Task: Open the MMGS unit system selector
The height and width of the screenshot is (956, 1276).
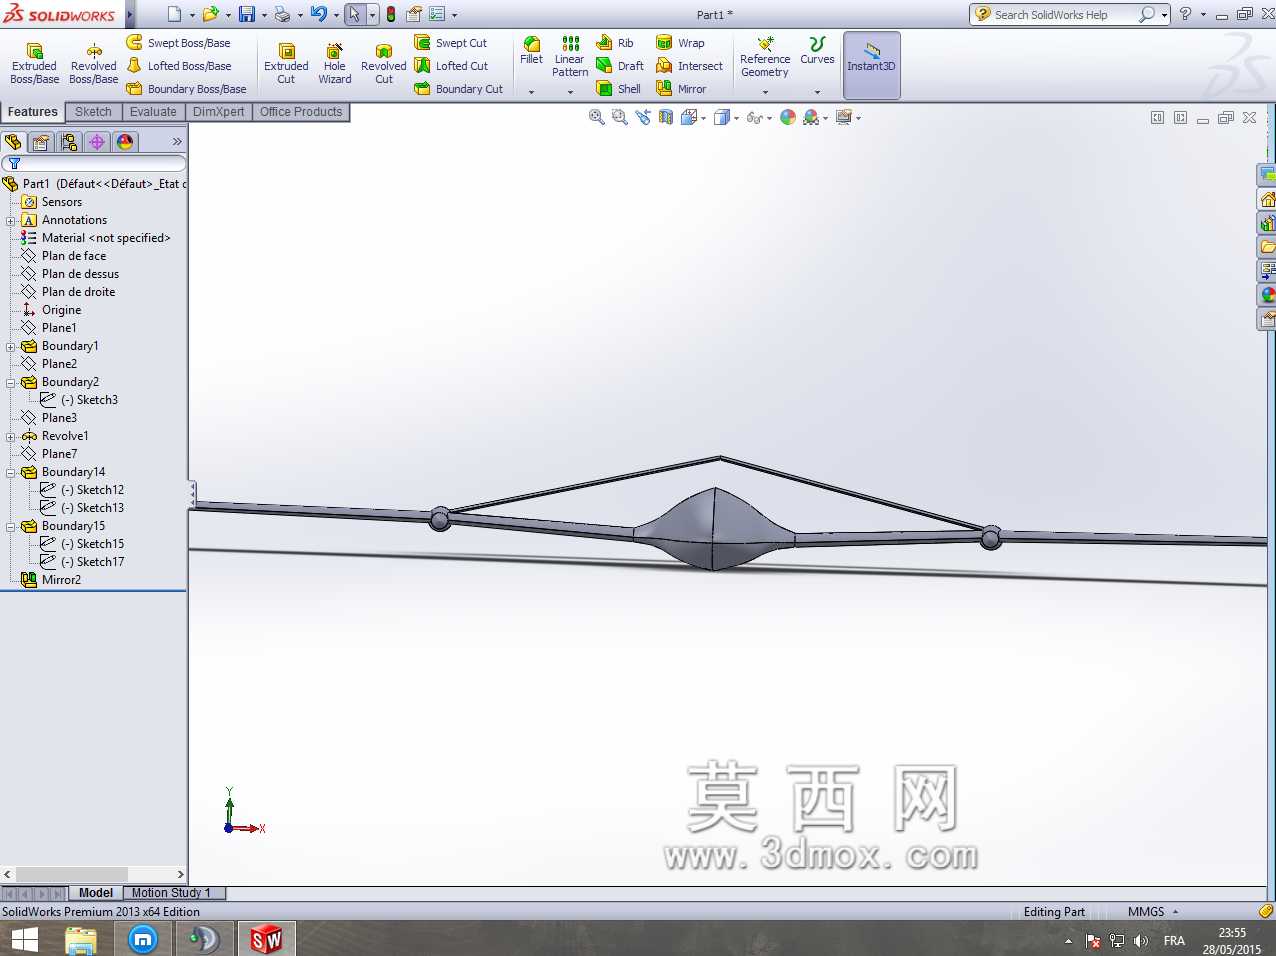Action: coord(1152,912)
